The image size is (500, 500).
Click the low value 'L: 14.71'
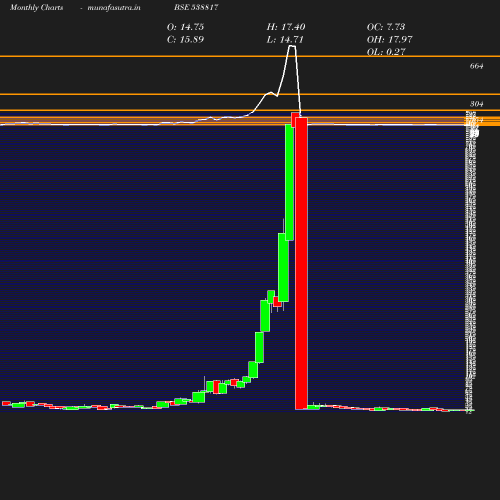point(285,40)
